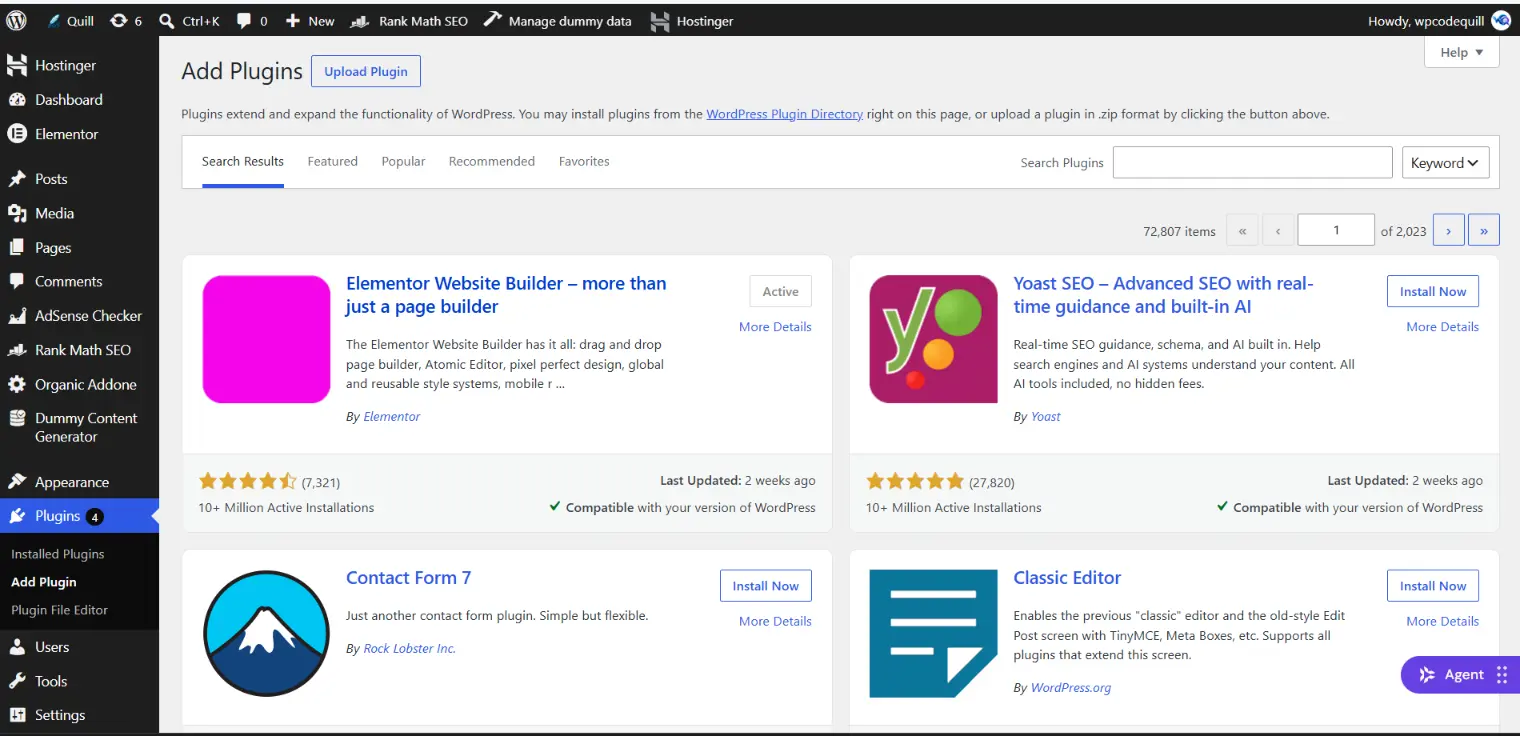Switch to the Featured tab
The image size is (1520, 736).
point(333,161)
